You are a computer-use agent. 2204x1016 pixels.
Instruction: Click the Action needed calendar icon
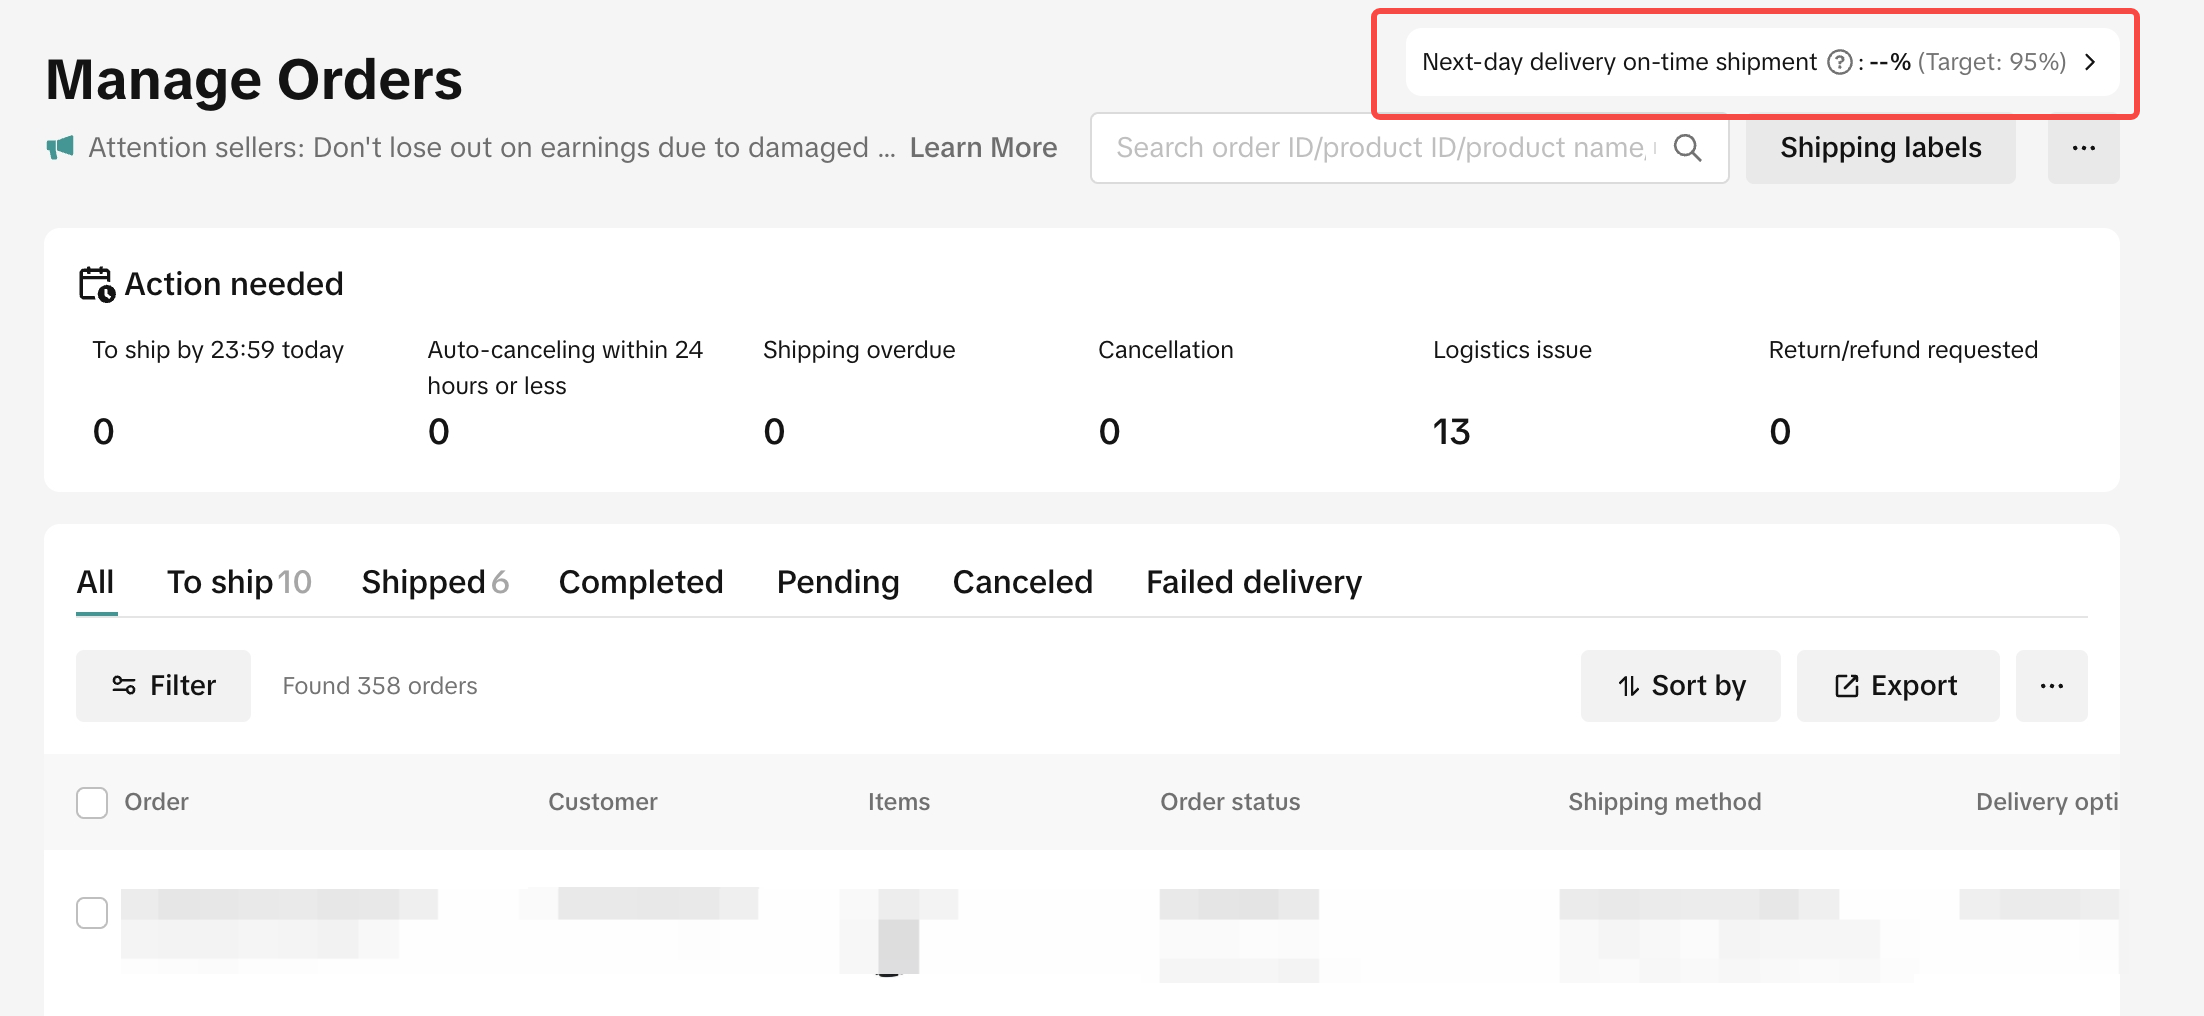97,284
